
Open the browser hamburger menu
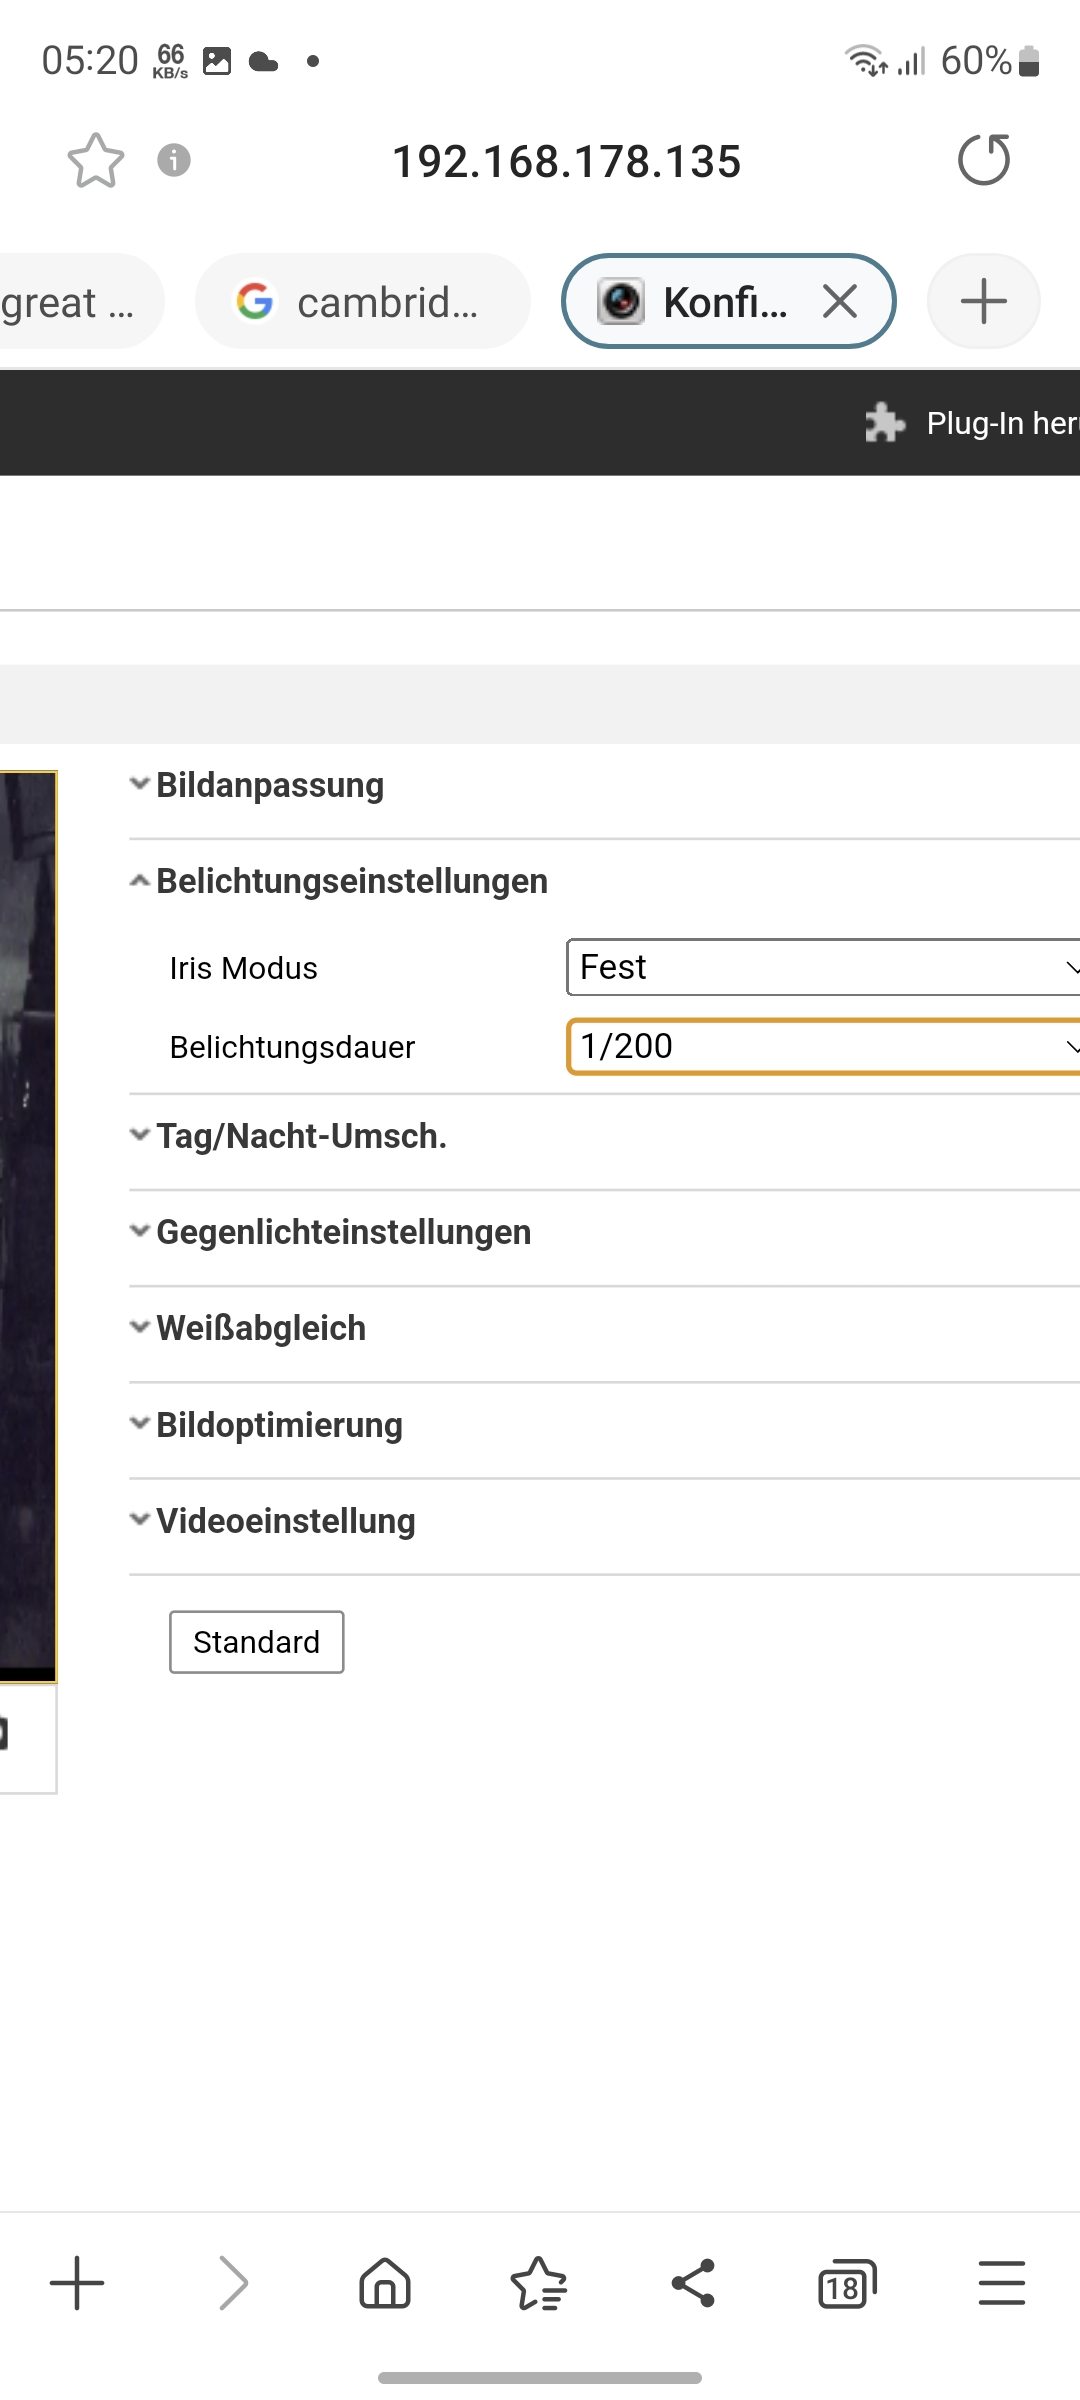click(1001, 2284)
